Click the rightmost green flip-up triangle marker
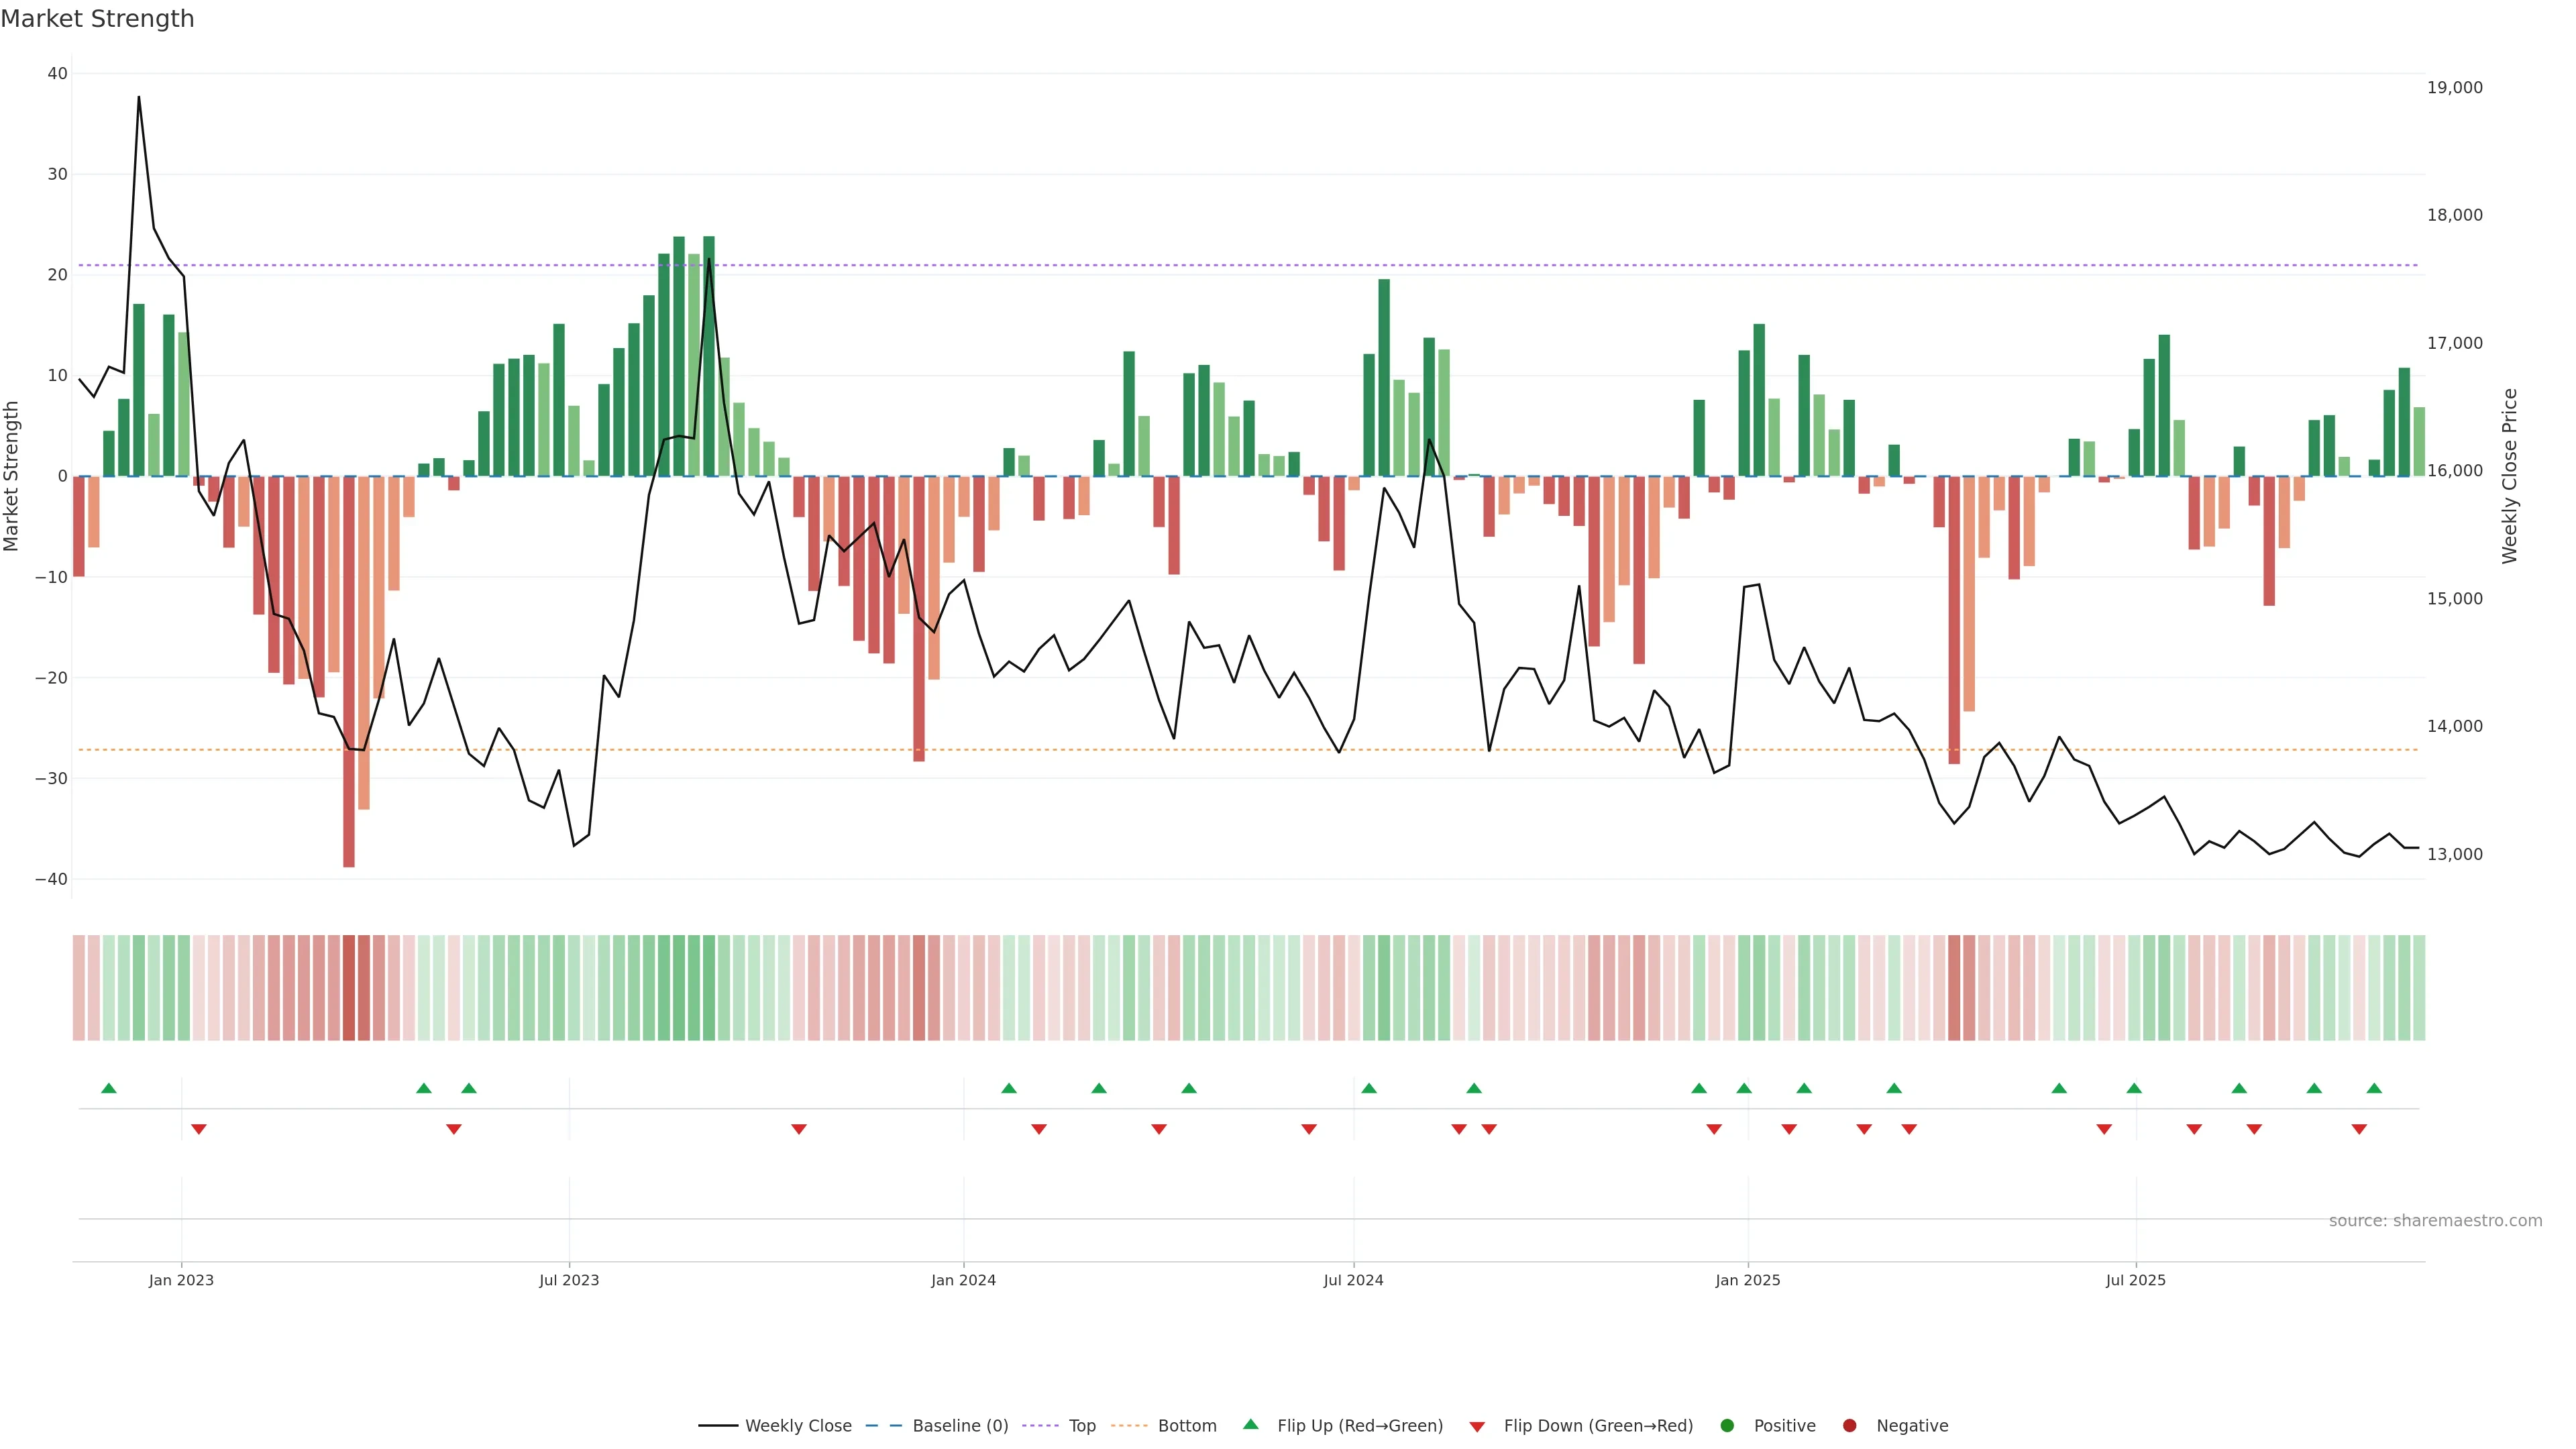This screenshot has height=1449, width=2576. (2374, 1088)
